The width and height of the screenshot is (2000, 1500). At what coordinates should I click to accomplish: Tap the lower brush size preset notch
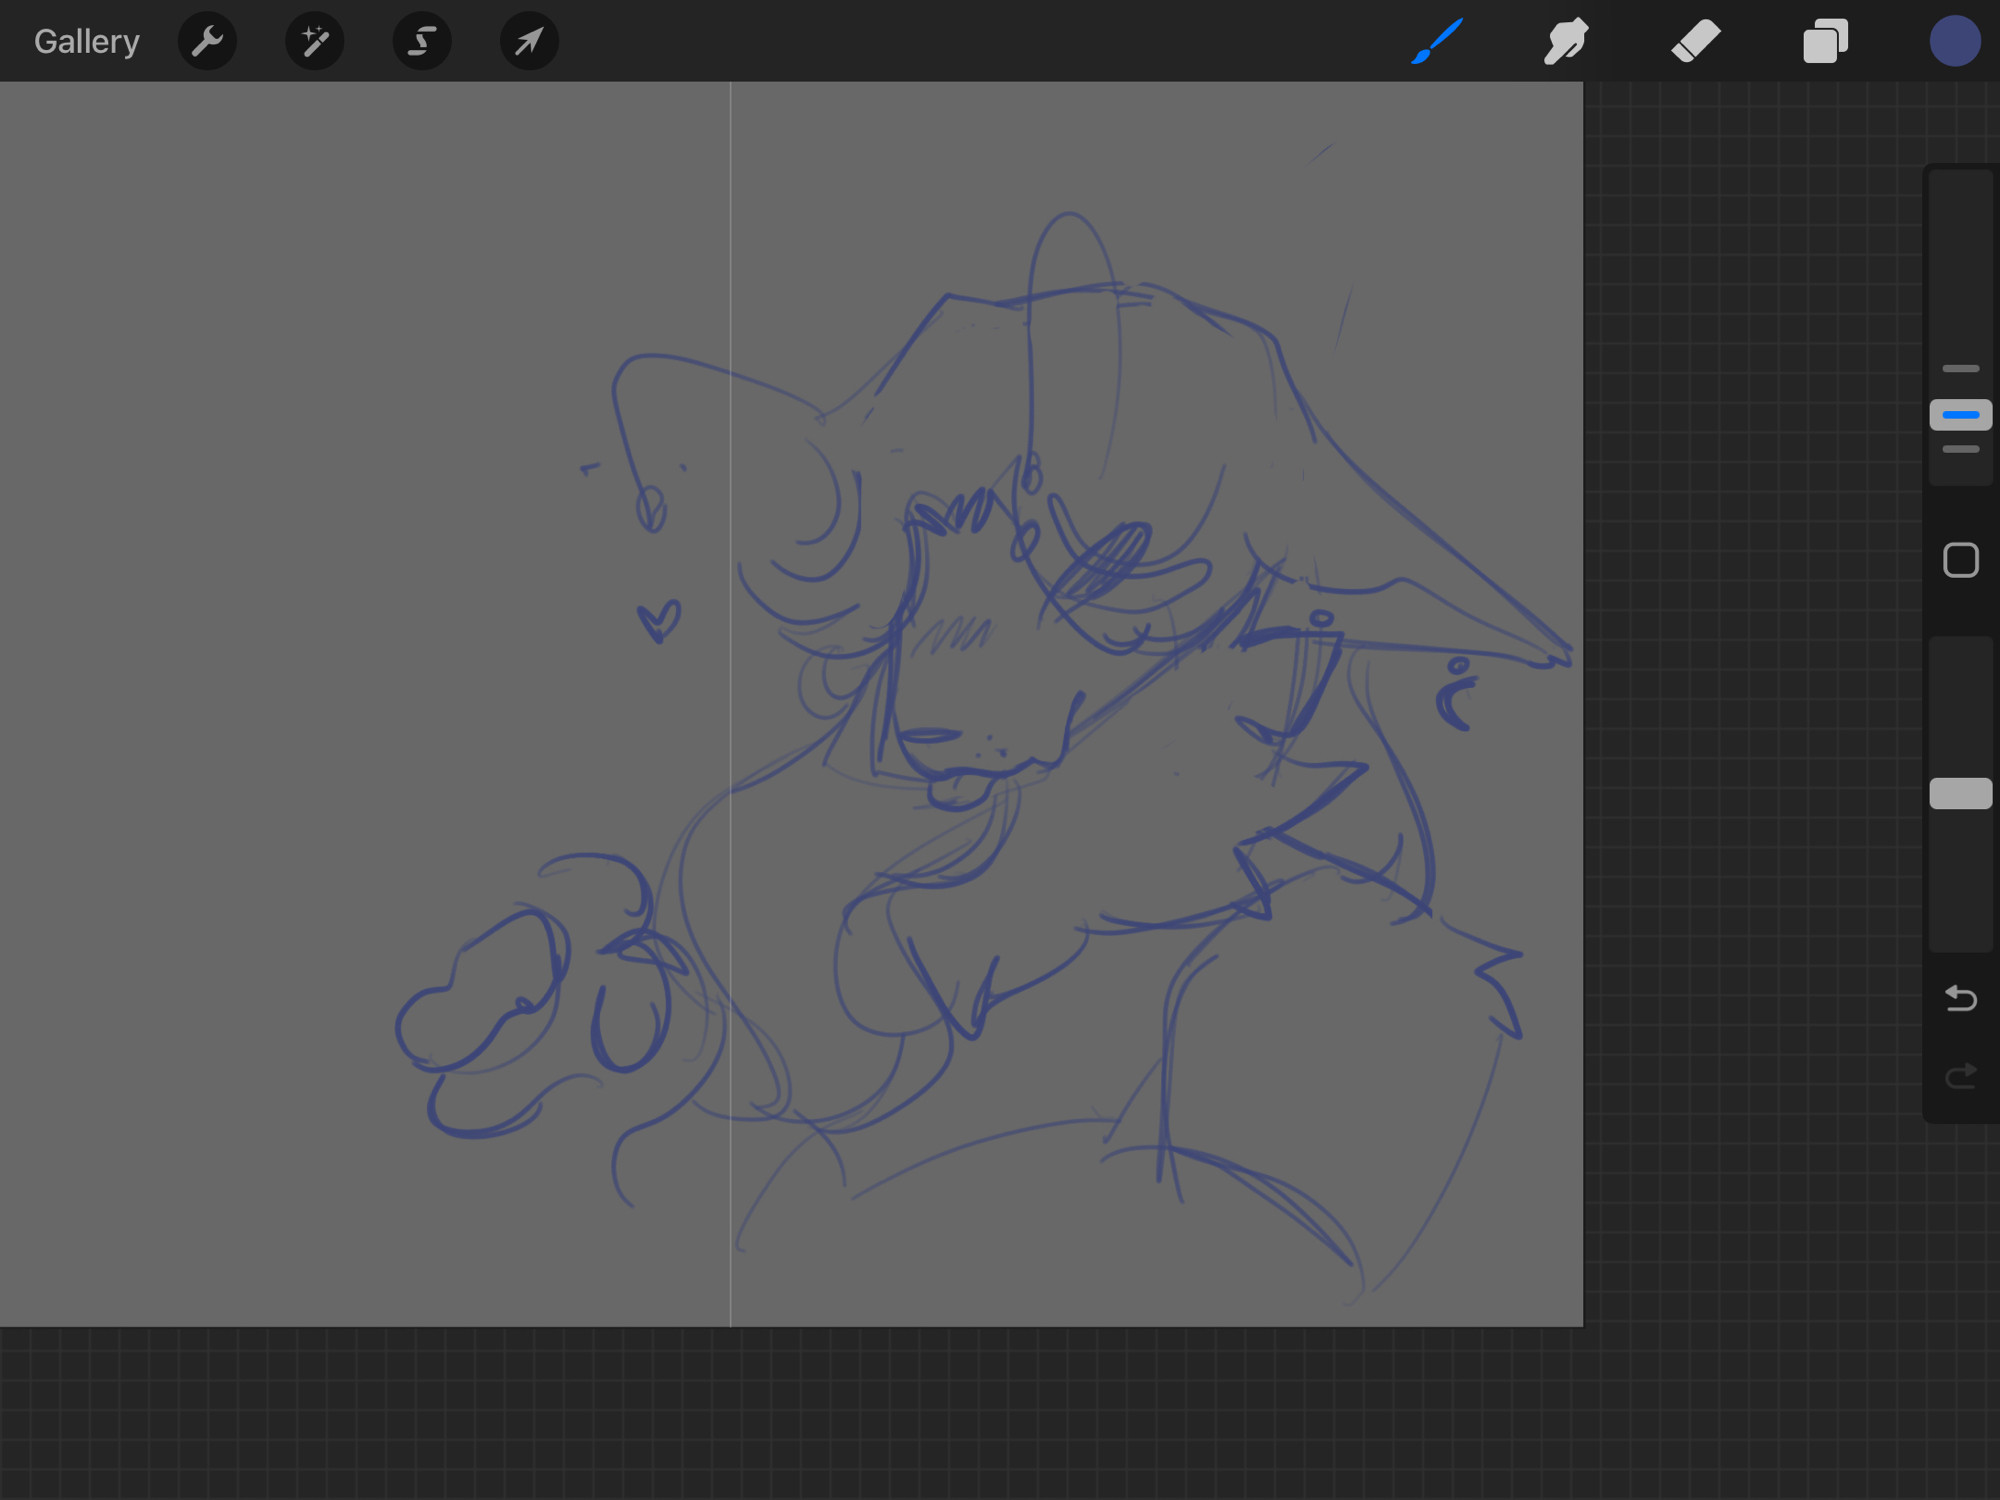(x=1960, y=449)
